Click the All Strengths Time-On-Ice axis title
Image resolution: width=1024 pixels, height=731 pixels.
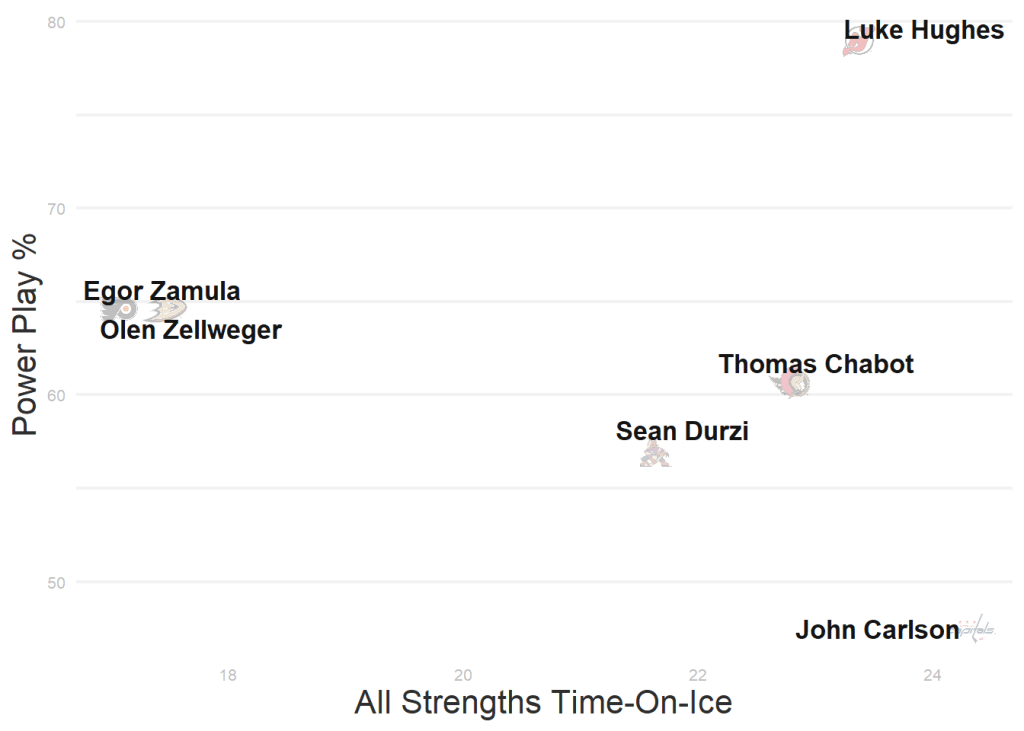coord(543,702)
